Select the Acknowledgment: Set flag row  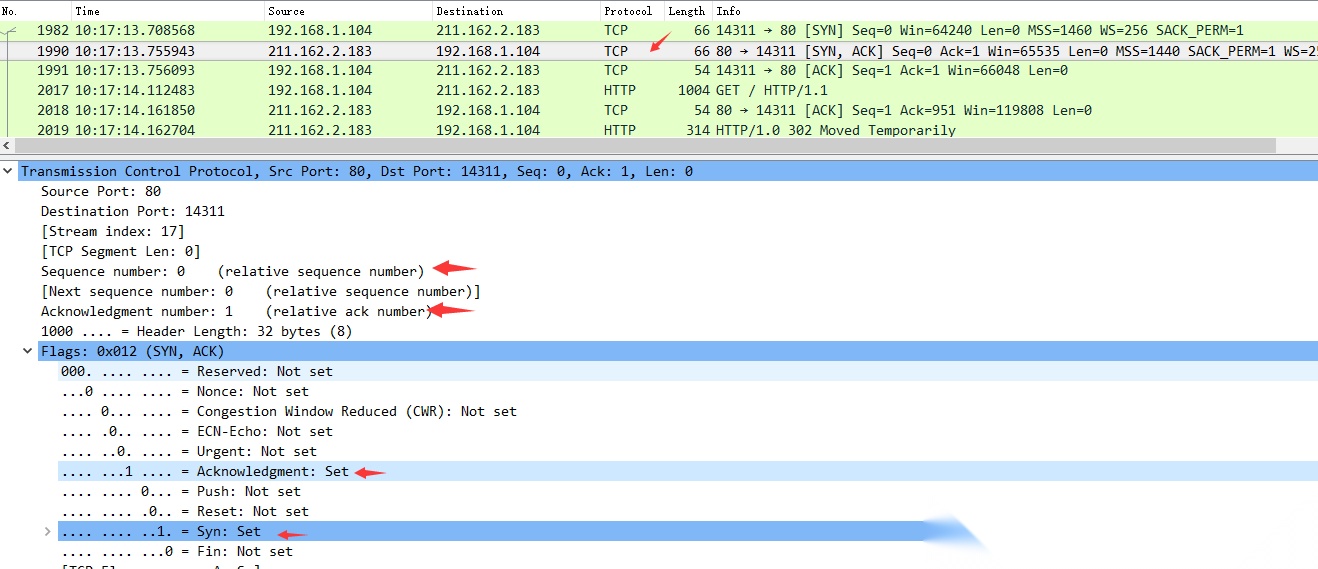click(x=205, y=471)
